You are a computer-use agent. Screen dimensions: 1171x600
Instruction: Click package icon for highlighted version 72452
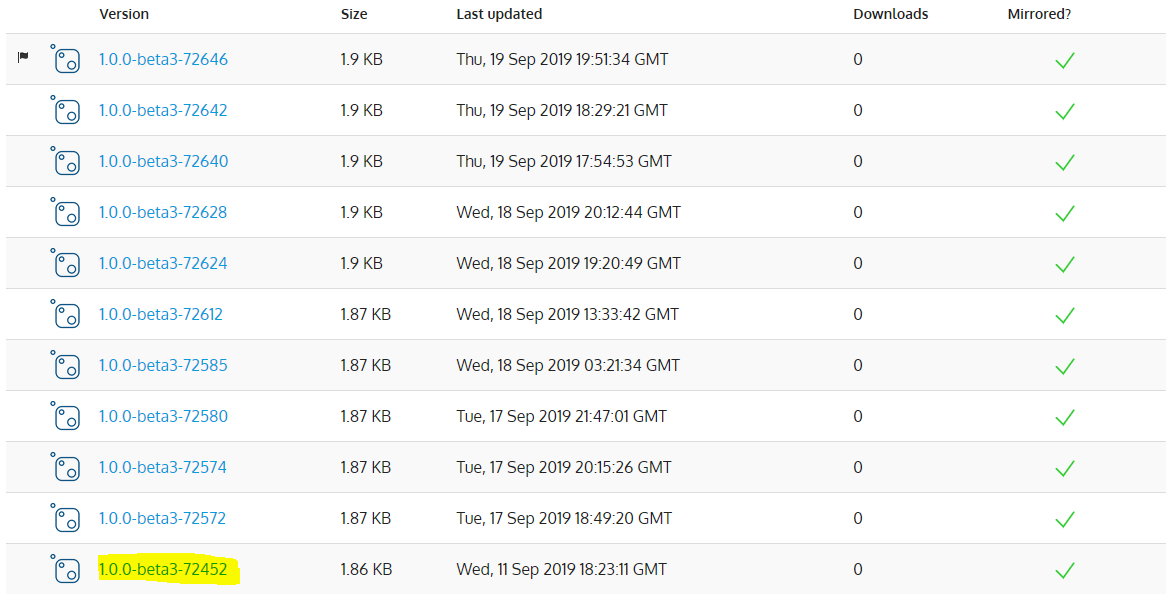click(x=66, y=569)
